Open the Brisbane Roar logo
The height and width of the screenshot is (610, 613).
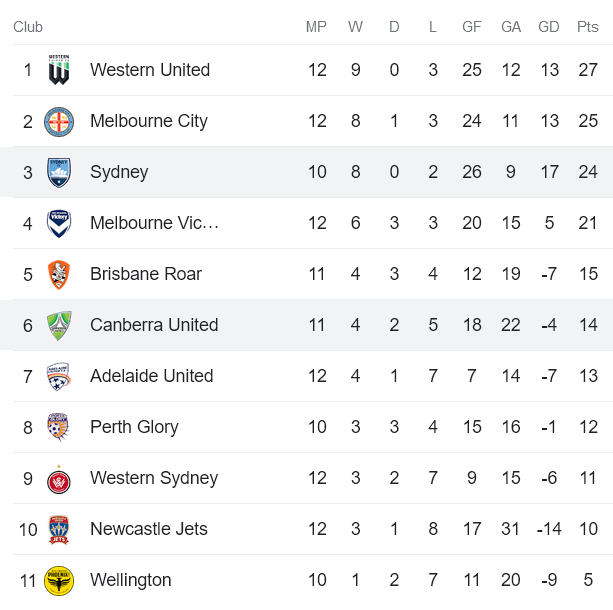(59, 274)
